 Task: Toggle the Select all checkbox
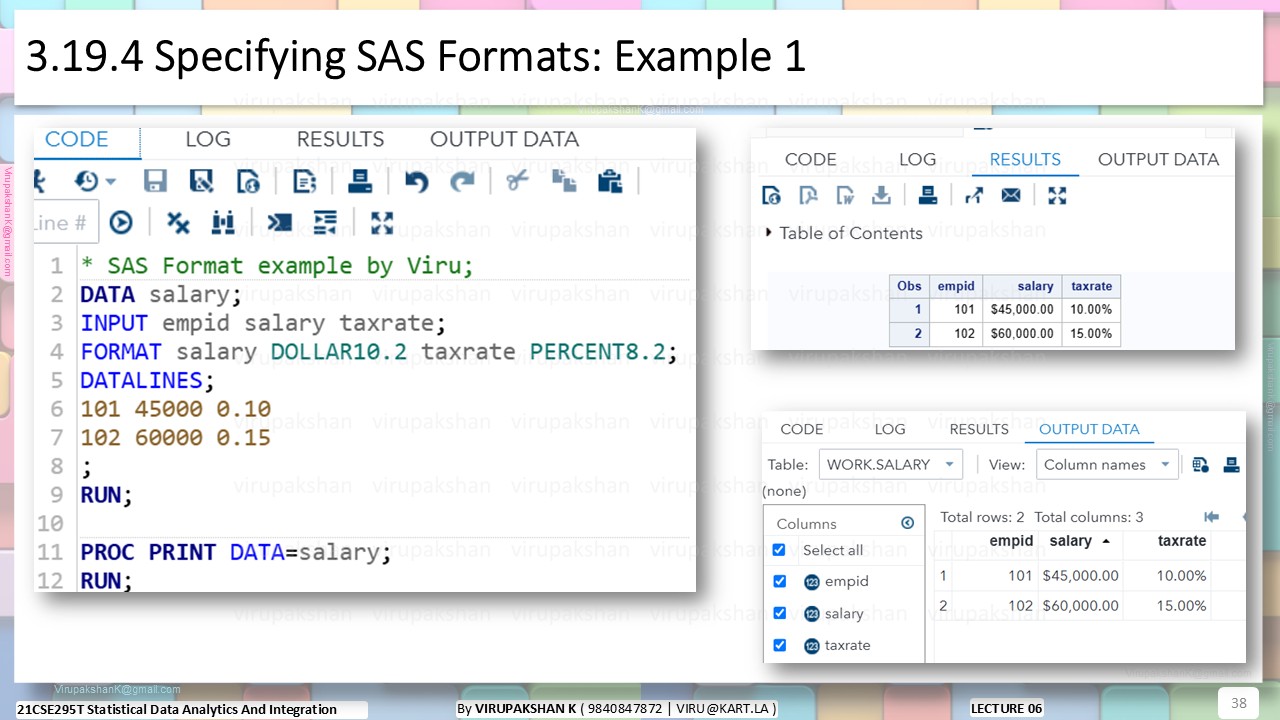779,550
